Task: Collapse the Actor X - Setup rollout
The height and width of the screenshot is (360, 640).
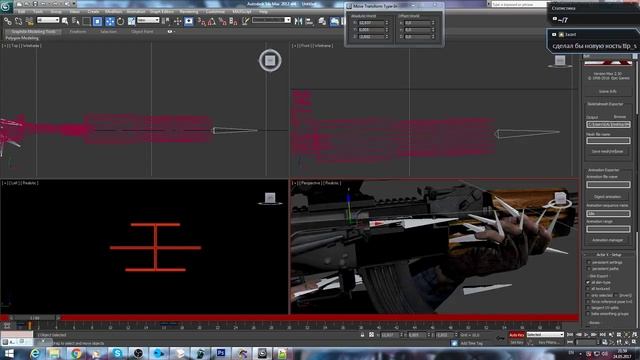Action: click(x=608, y=255)
